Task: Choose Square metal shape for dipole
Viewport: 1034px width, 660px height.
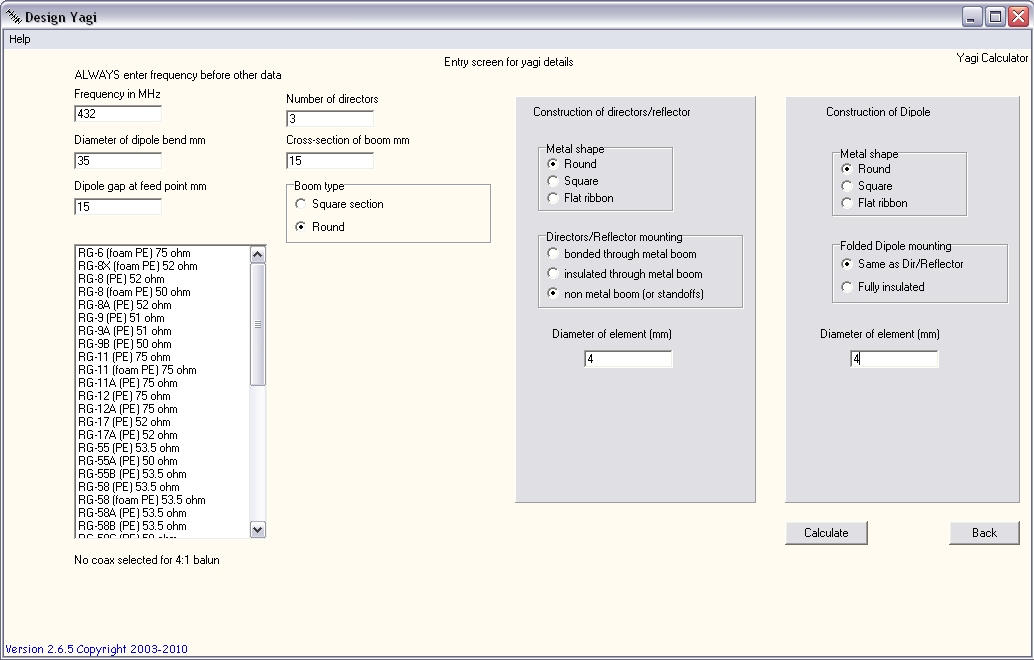Action: point(867,186)
